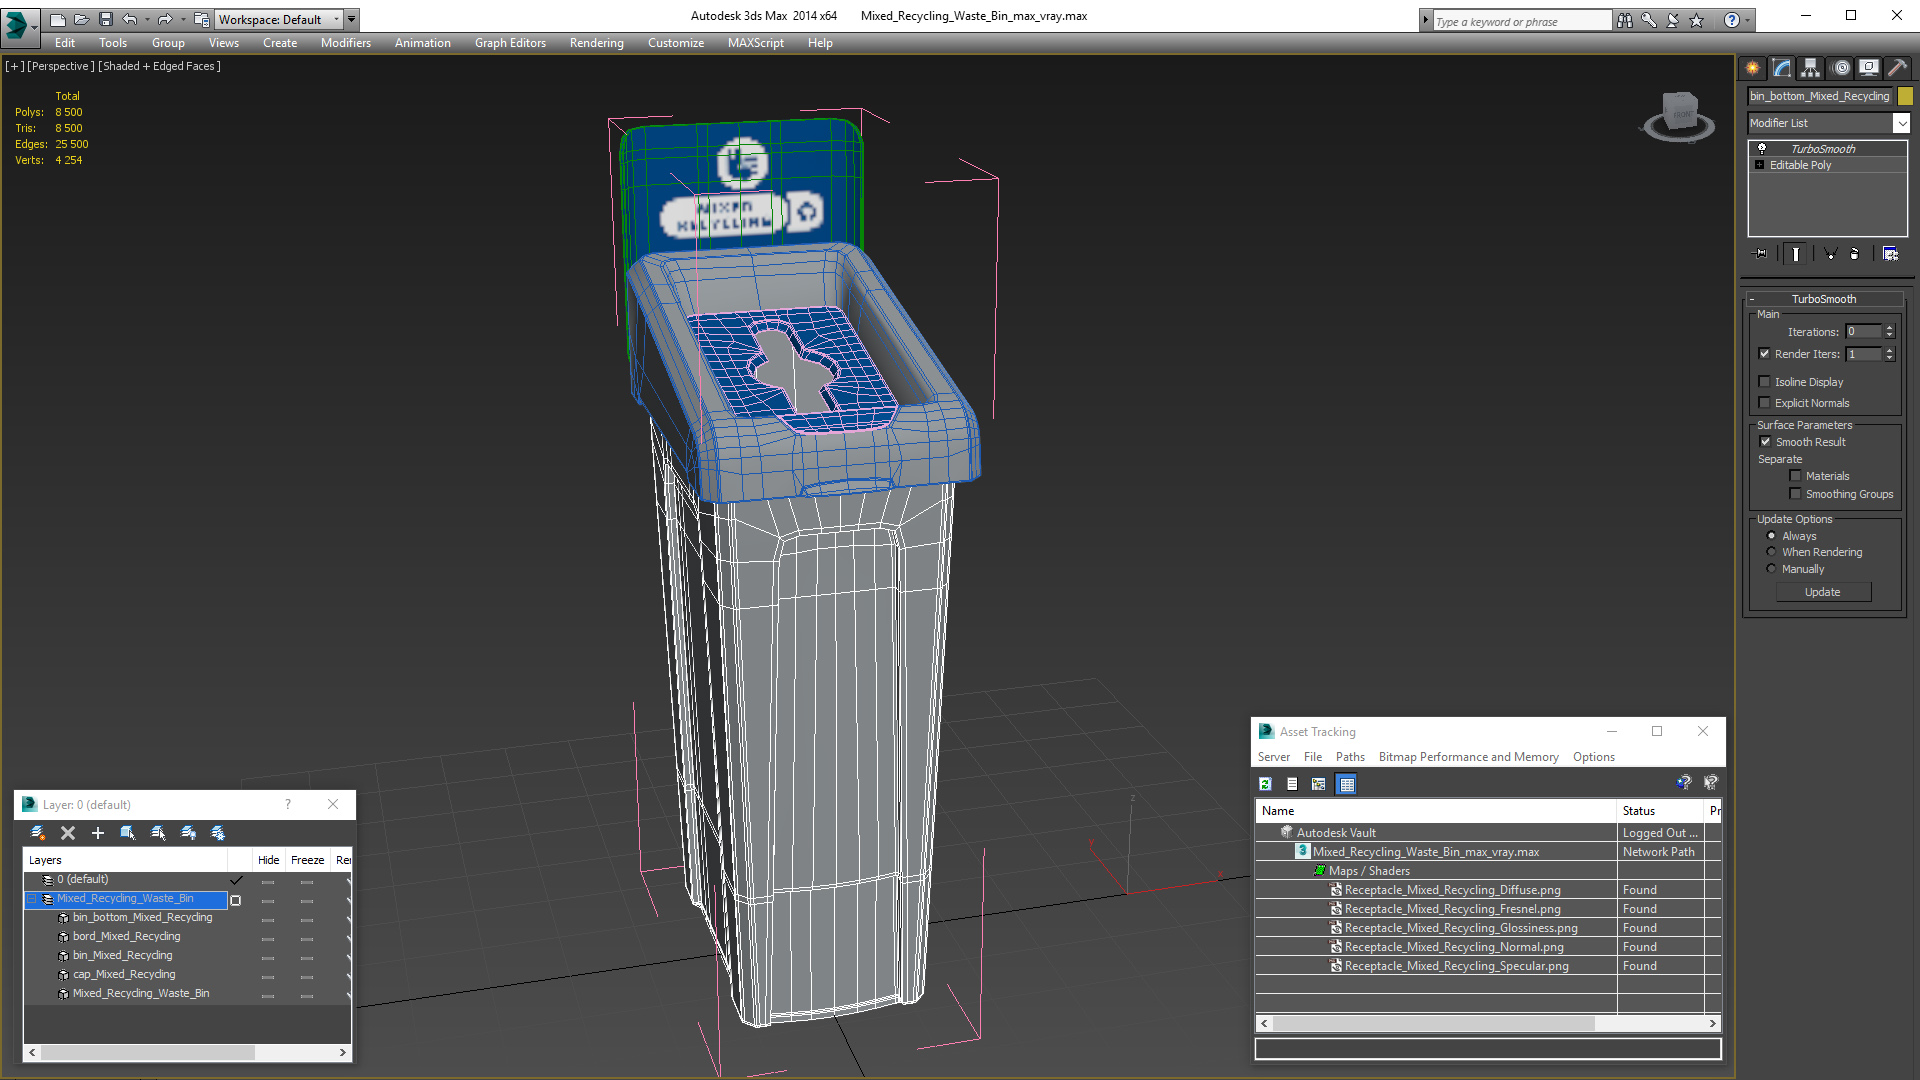Click the tree view icon in Asset Tracking

1319,784
